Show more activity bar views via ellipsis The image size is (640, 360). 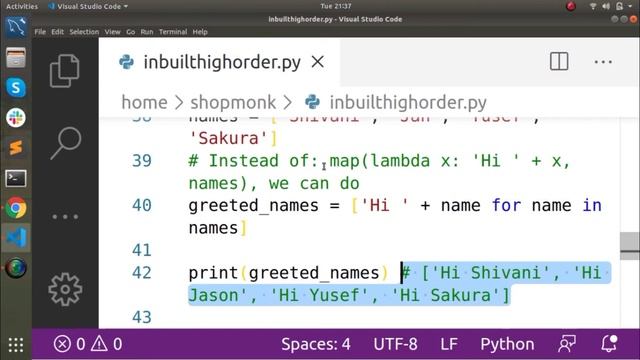[65, 216]
